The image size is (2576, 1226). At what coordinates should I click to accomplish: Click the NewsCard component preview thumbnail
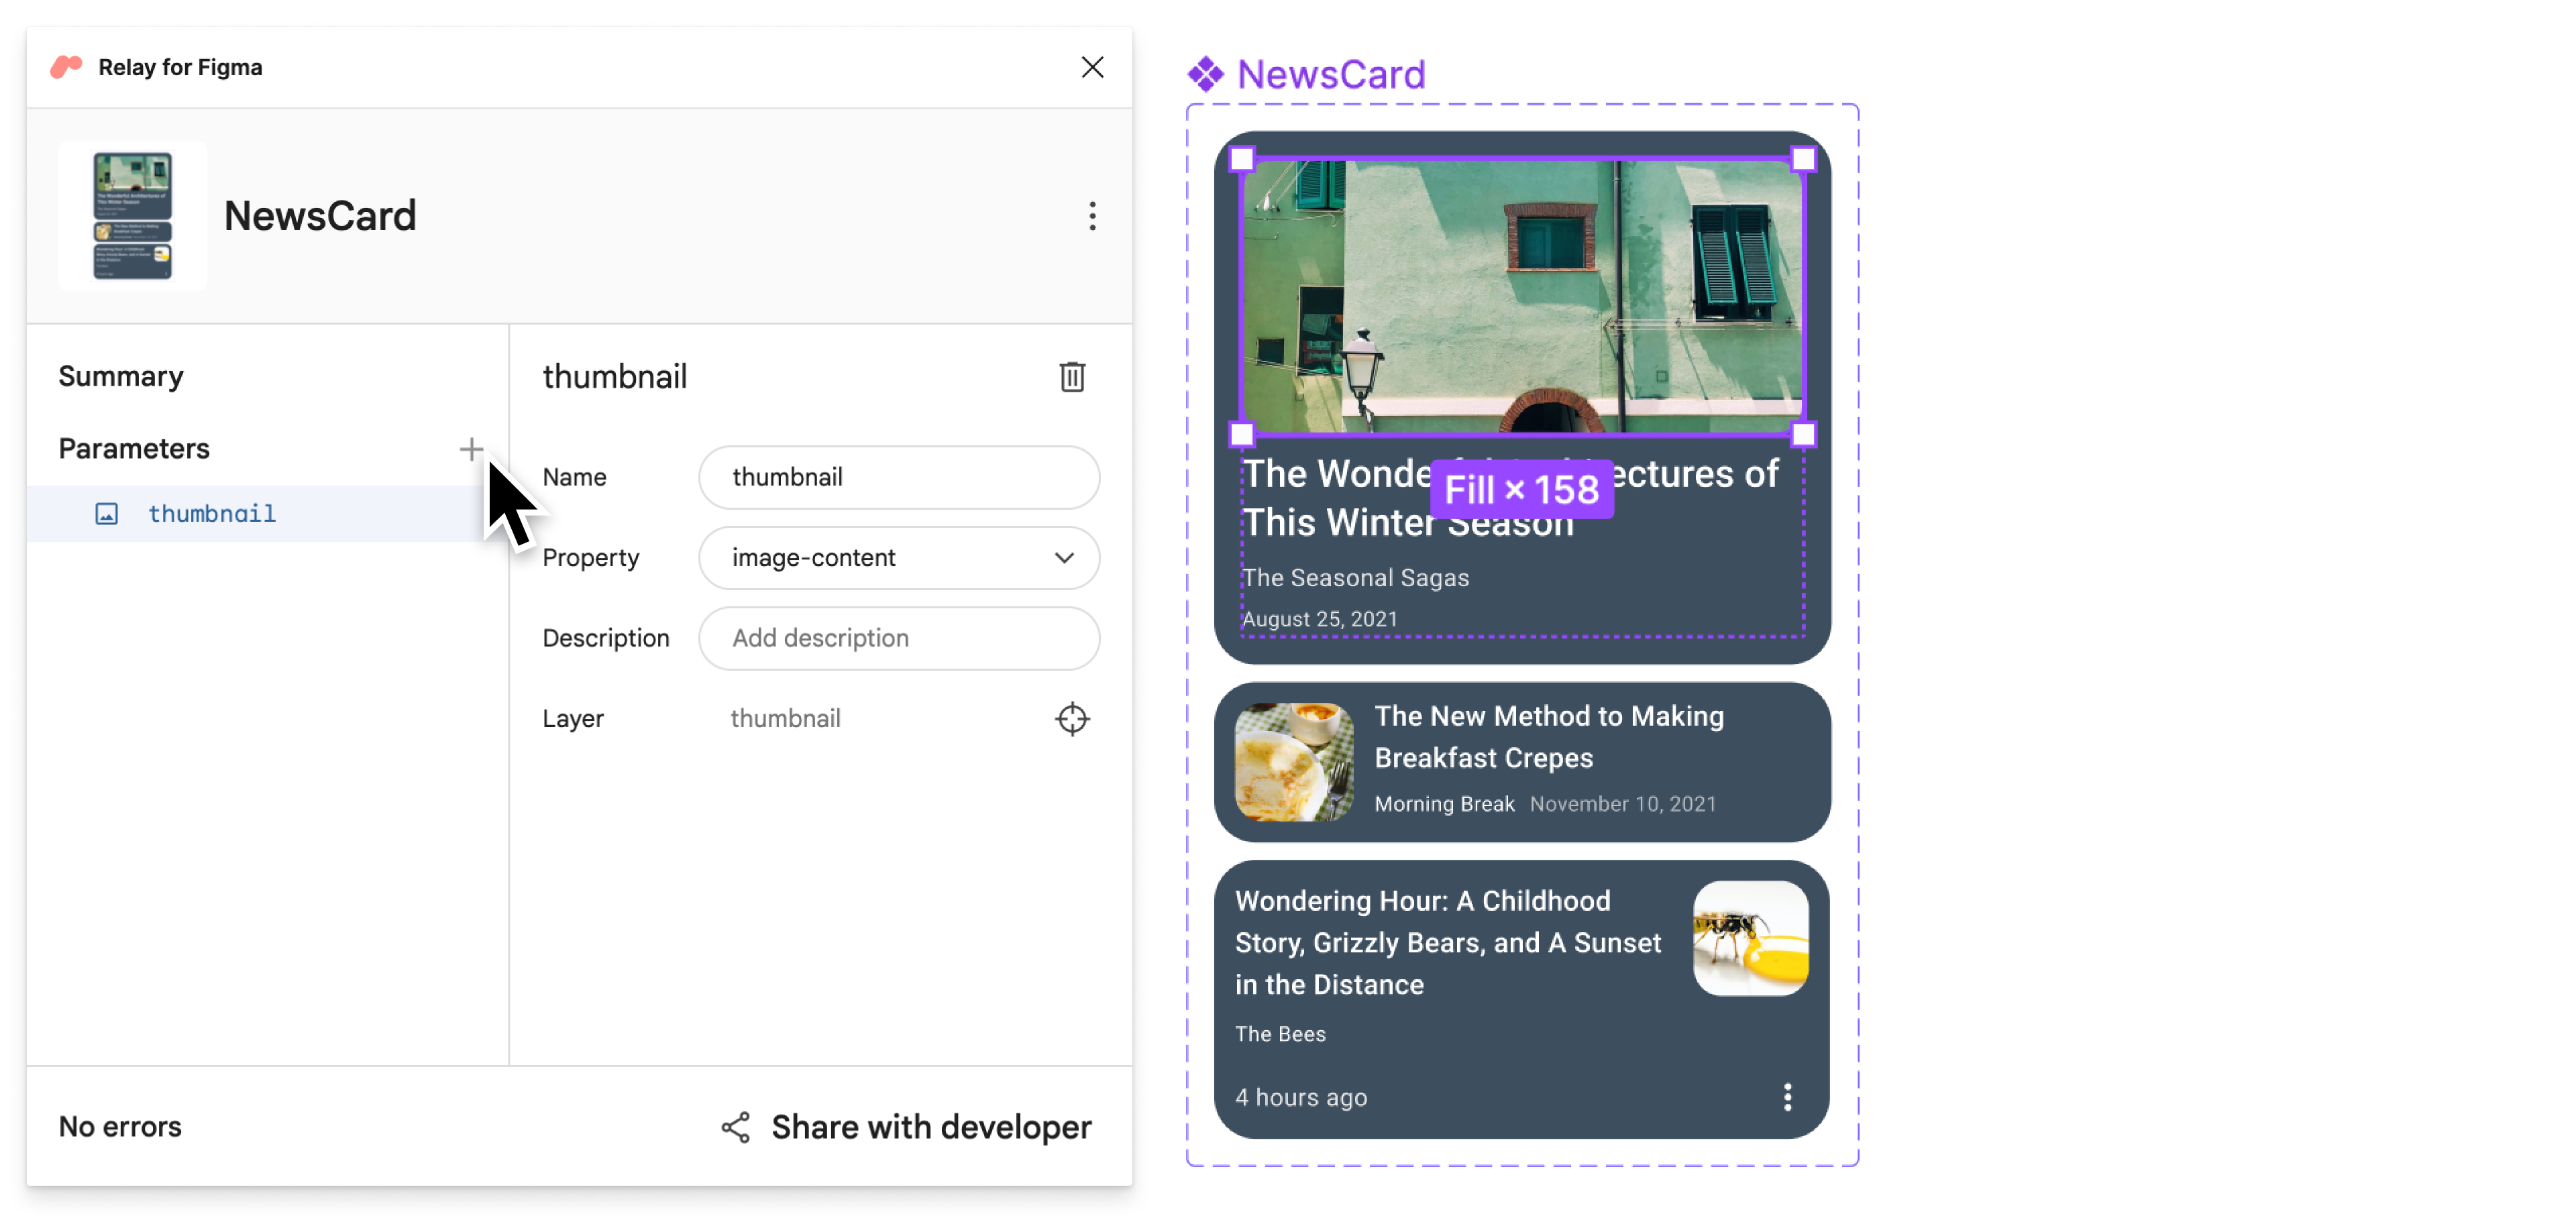[133, 215]
